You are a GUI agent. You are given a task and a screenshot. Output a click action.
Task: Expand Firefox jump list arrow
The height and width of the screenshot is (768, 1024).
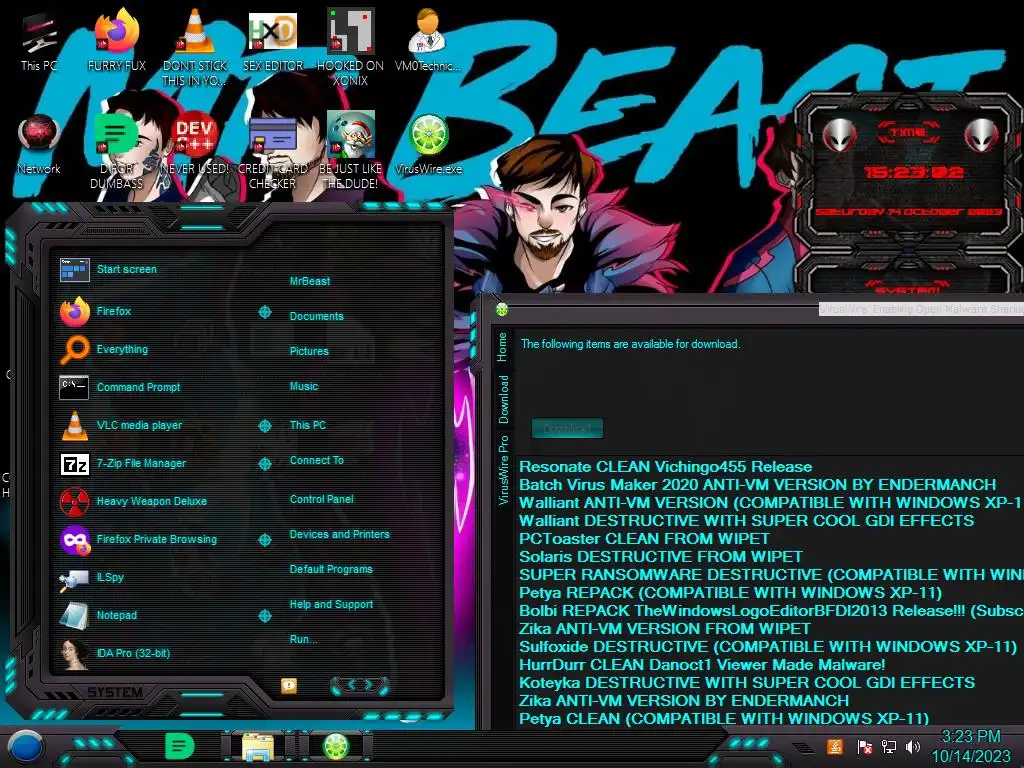[x=264, y=312]
